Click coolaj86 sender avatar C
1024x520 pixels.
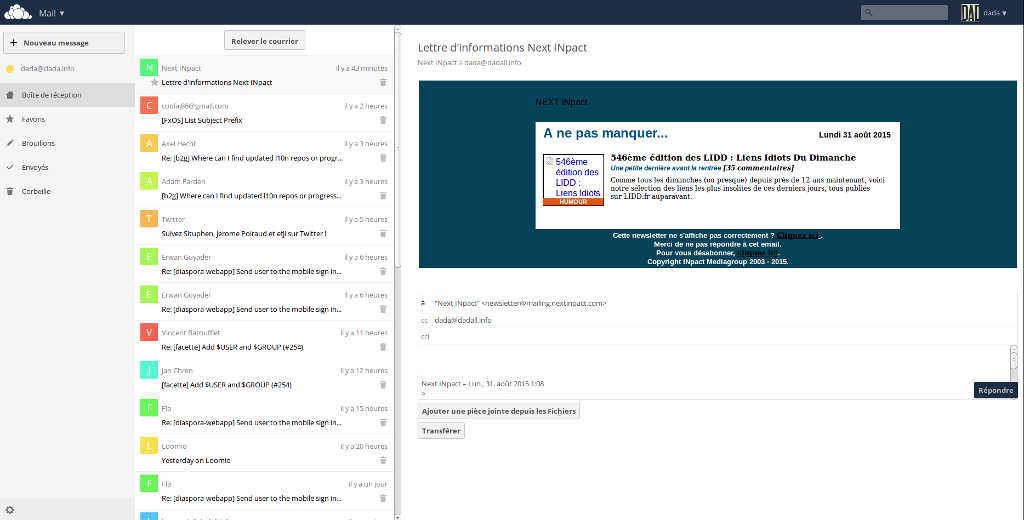149,105
